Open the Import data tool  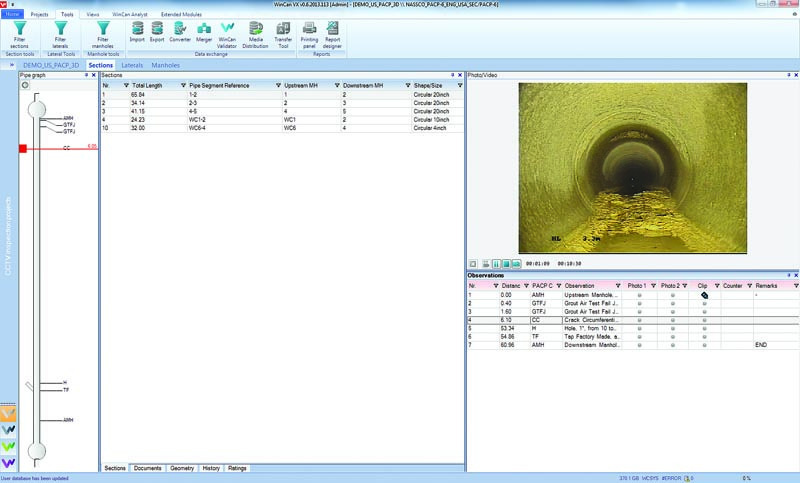click(x=137, y=30)
